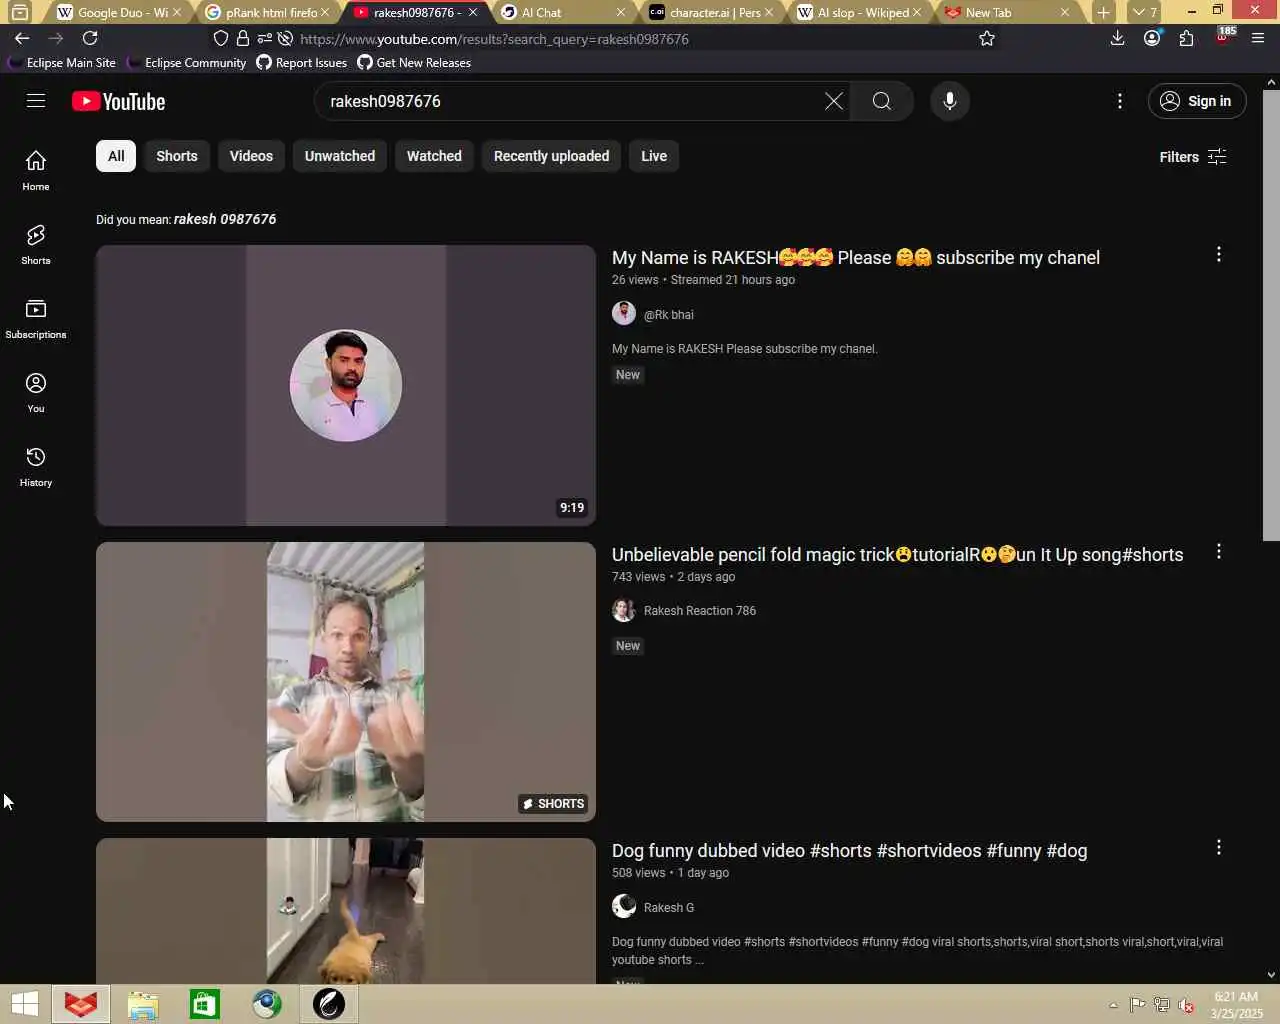Click browser back arrow

(x=22, y=38)
